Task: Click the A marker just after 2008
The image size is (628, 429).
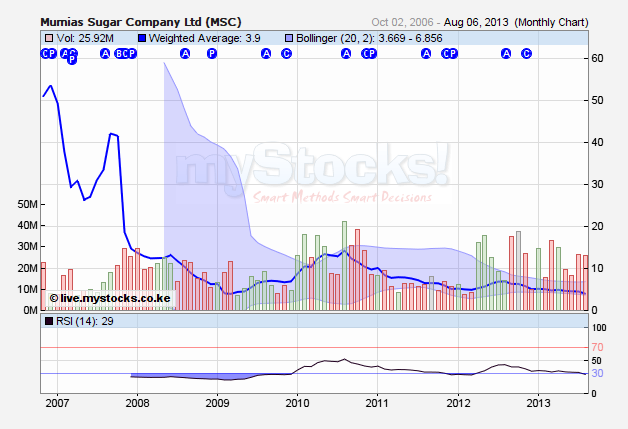Action: tap(185, 53)
